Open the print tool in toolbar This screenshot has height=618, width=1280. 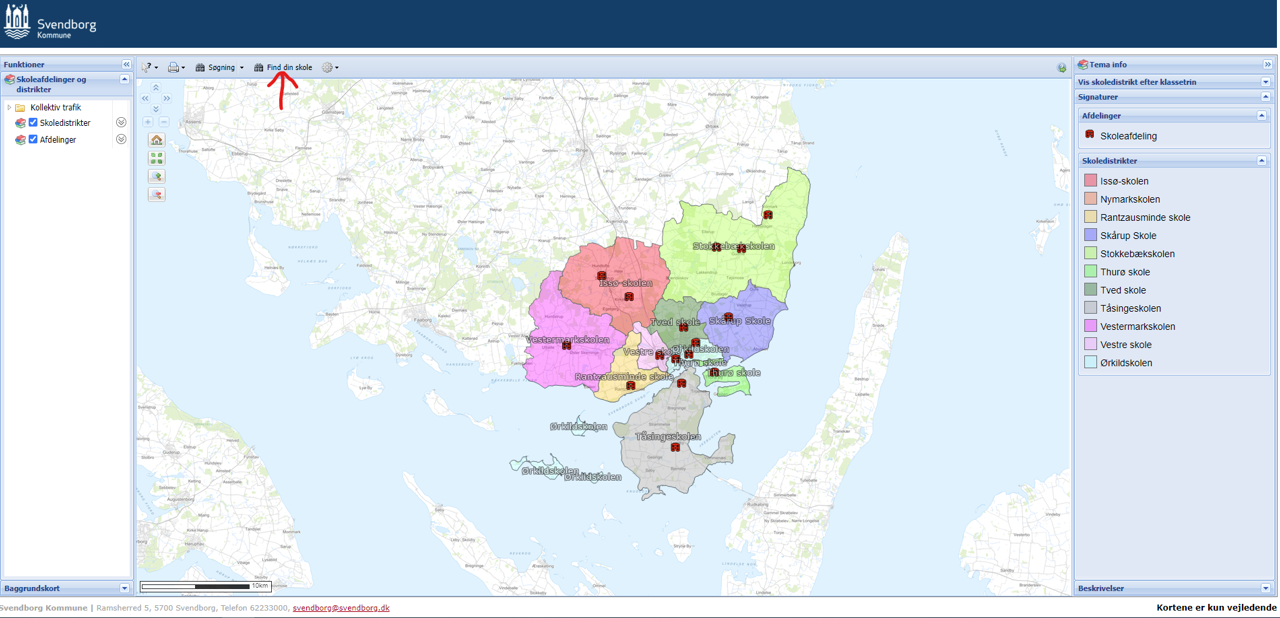click(175, 68)
